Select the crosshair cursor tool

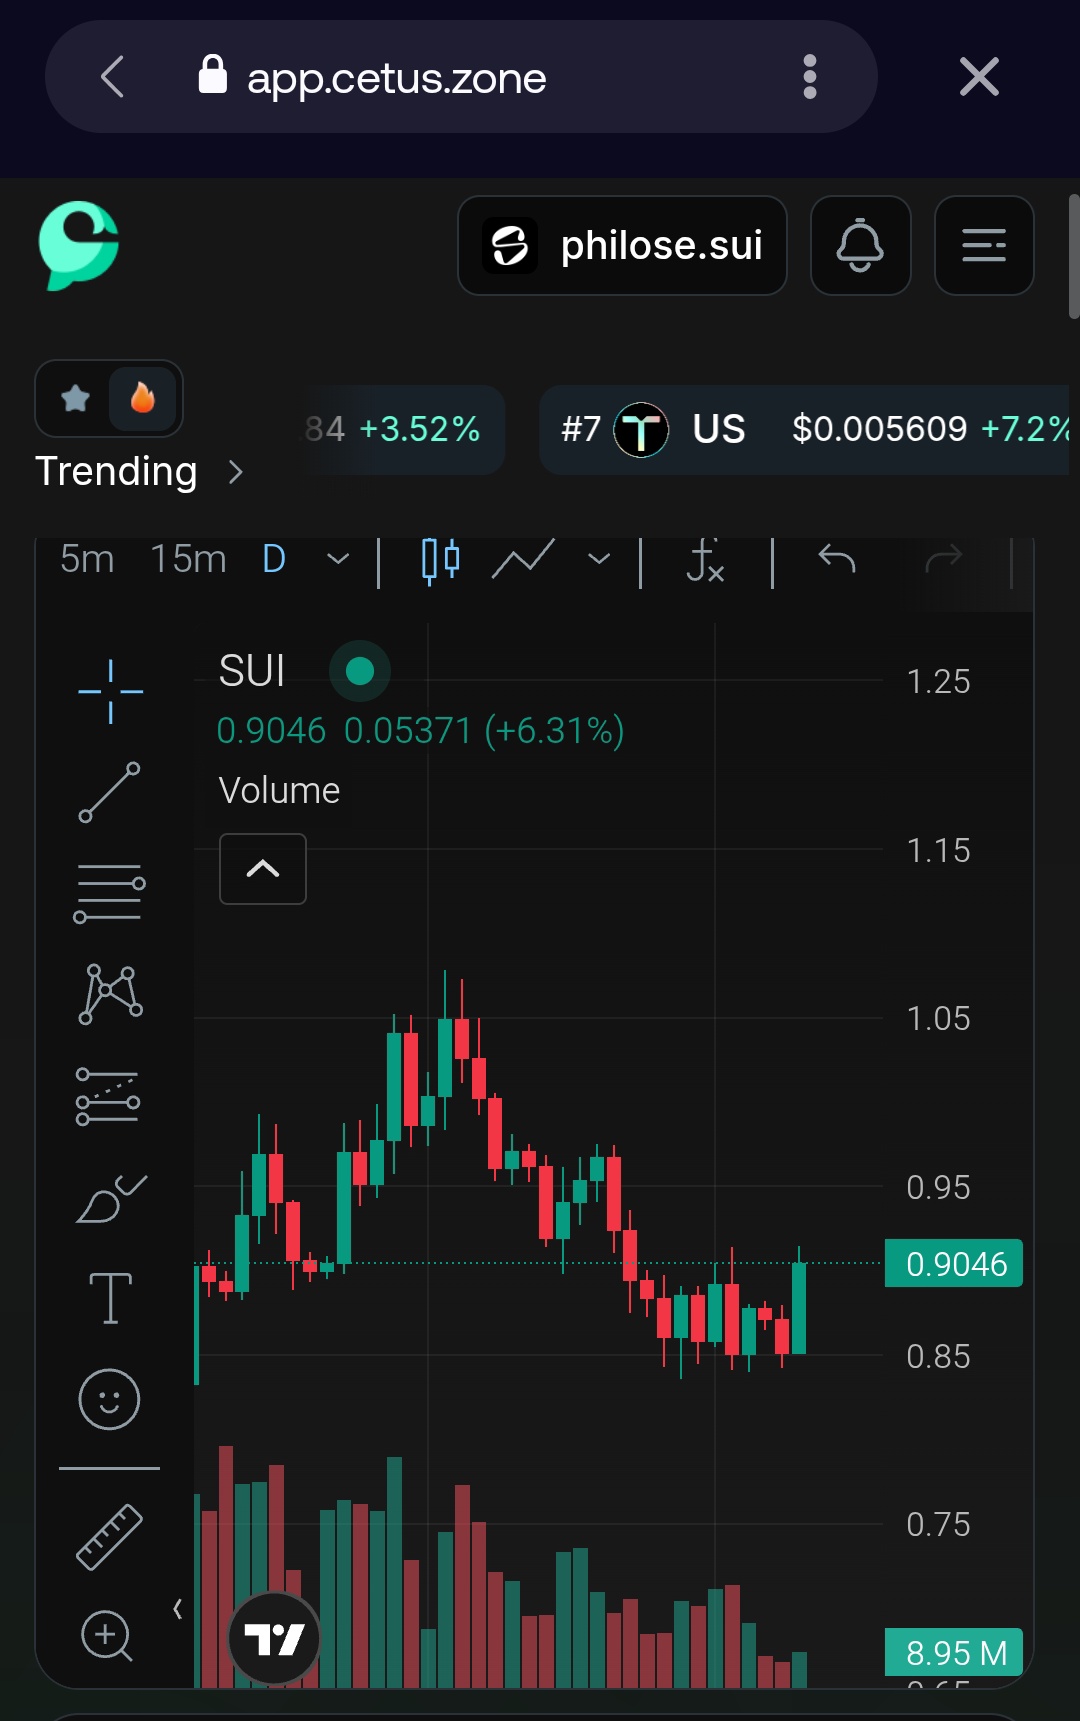(110, 691)
